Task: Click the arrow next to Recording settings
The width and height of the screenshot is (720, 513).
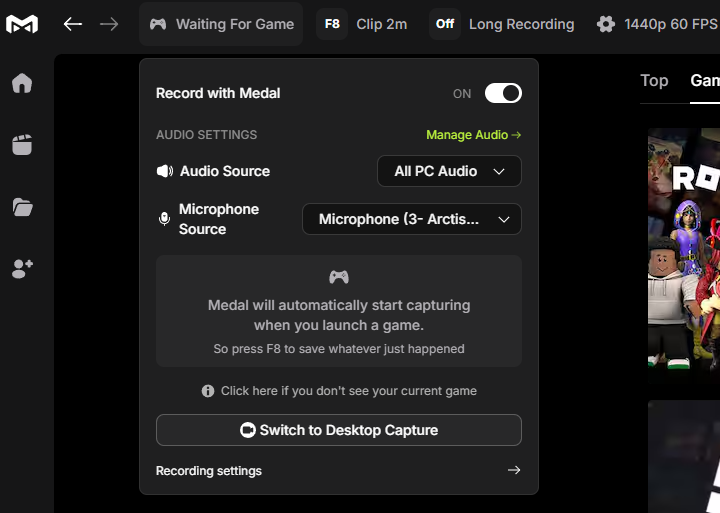Action: [514, 470]
